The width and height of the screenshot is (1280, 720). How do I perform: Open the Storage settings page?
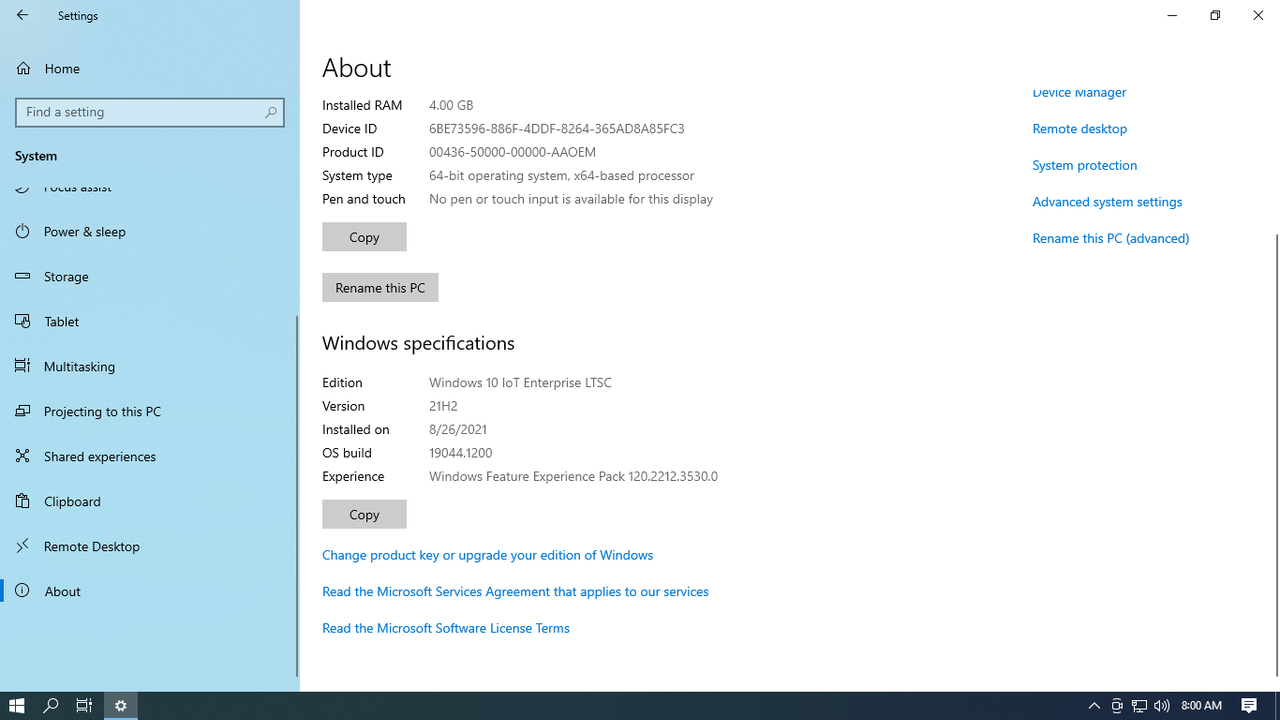click(149, 276)
